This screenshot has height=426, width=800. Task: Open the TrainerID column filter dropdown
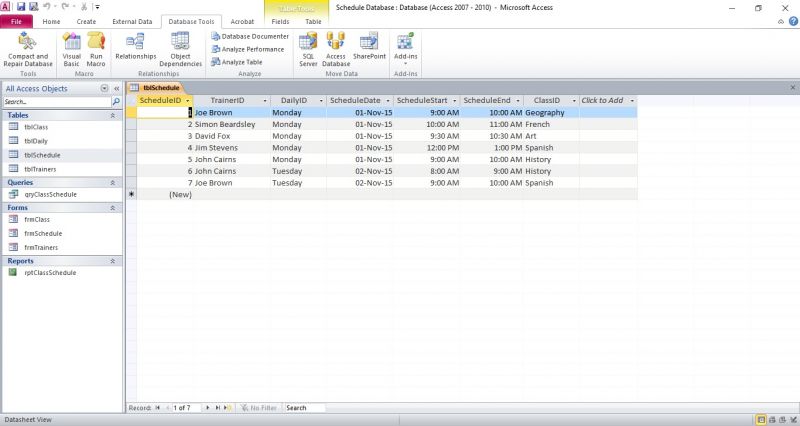pyautogui.click(x=265, y=101)
